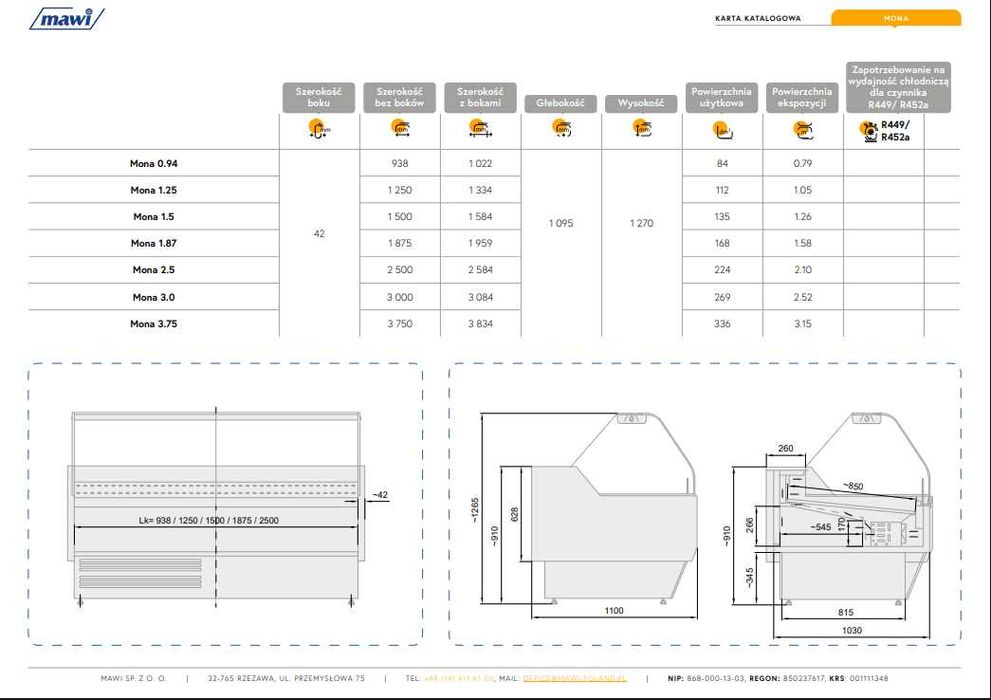Select the Mona 0.94 row label
The width and height of the screenshot is (991, 700).
tap(154, 164)
